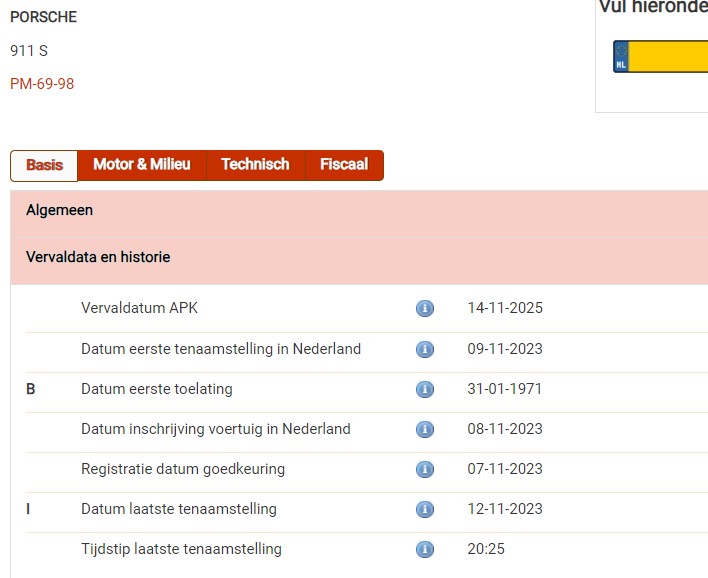The image size is (708, 578).
Task: Show info for Datum inschrijving voertuig in Nederland
Action: pyautogui.click(x=424, y=429)
